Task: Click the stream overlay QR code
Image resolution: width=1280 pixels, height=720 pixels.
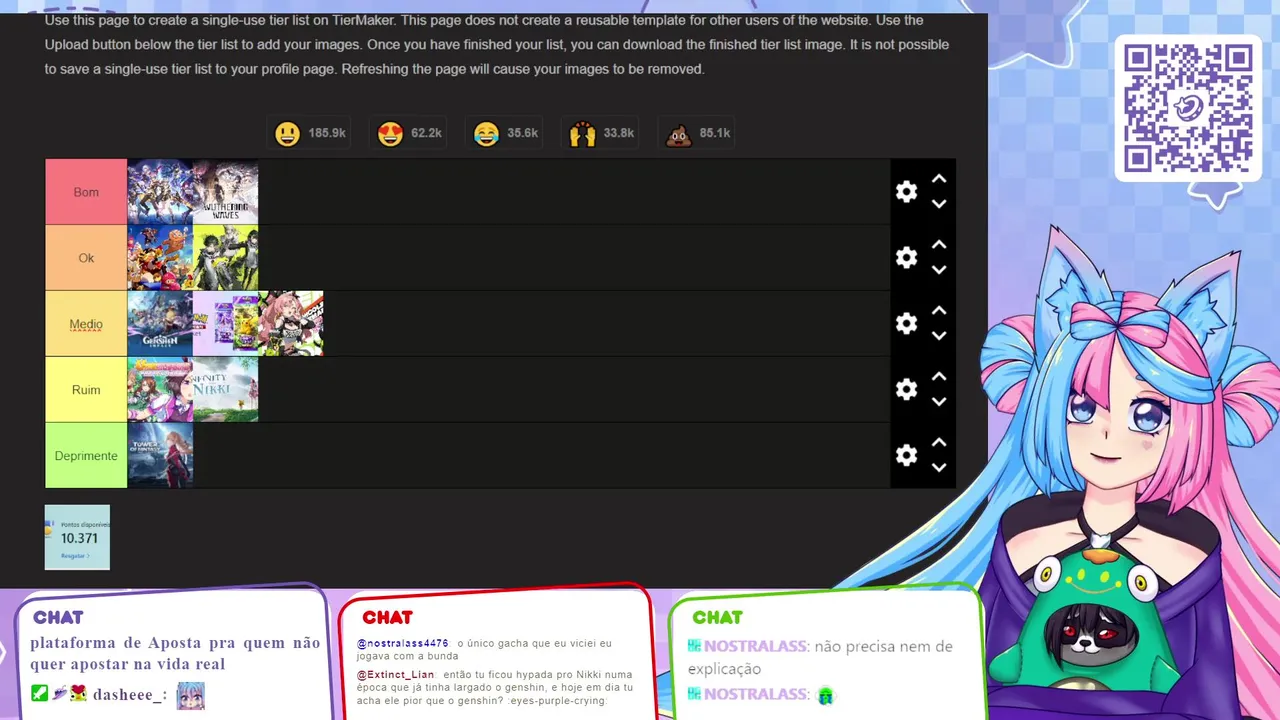Action: coord(1188,108)
